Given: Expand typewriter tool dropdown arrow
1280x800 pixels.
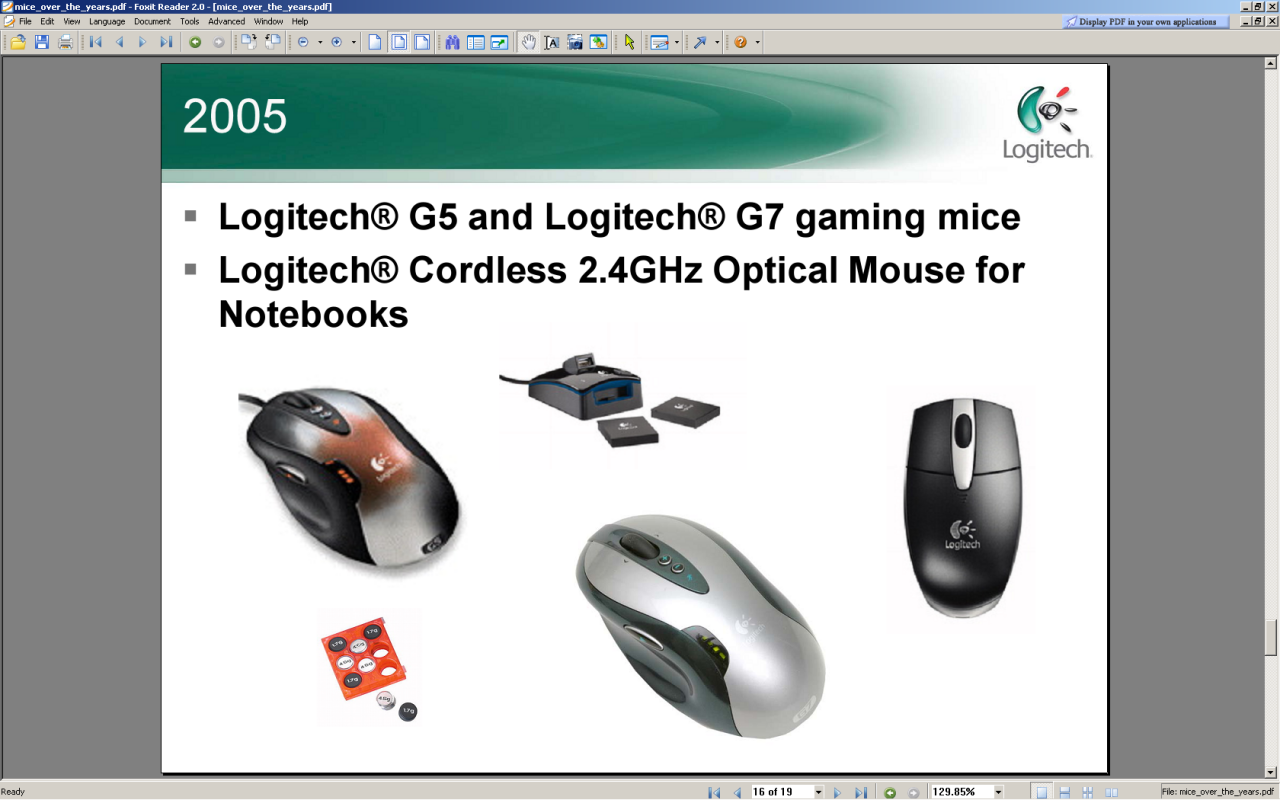Looking at the screenshot, I should (x=677, y=42).
